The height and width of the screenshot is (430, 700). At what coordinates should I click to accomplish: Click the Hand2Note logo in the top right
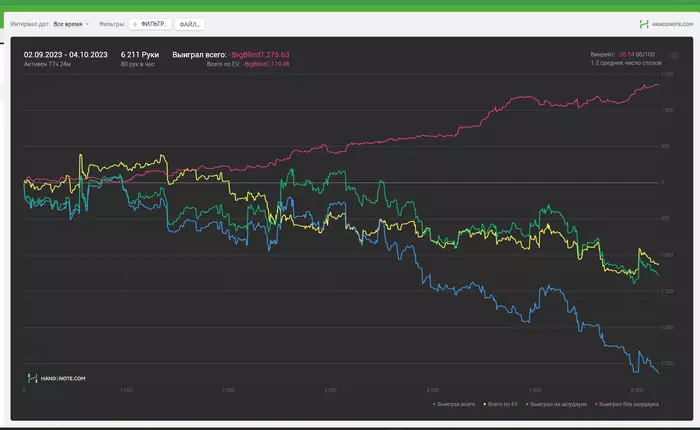(x=666, y=24)
